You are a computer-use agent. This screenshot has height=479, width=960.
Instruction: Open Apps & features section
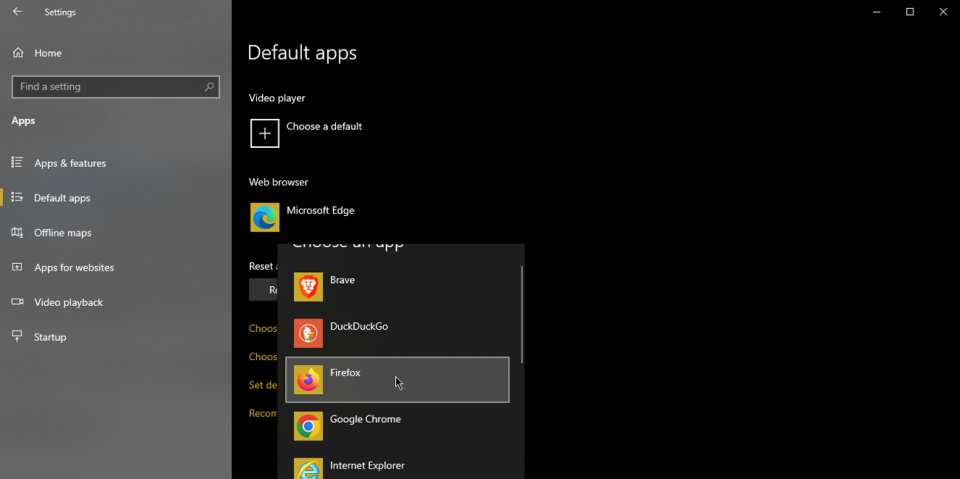70,163
